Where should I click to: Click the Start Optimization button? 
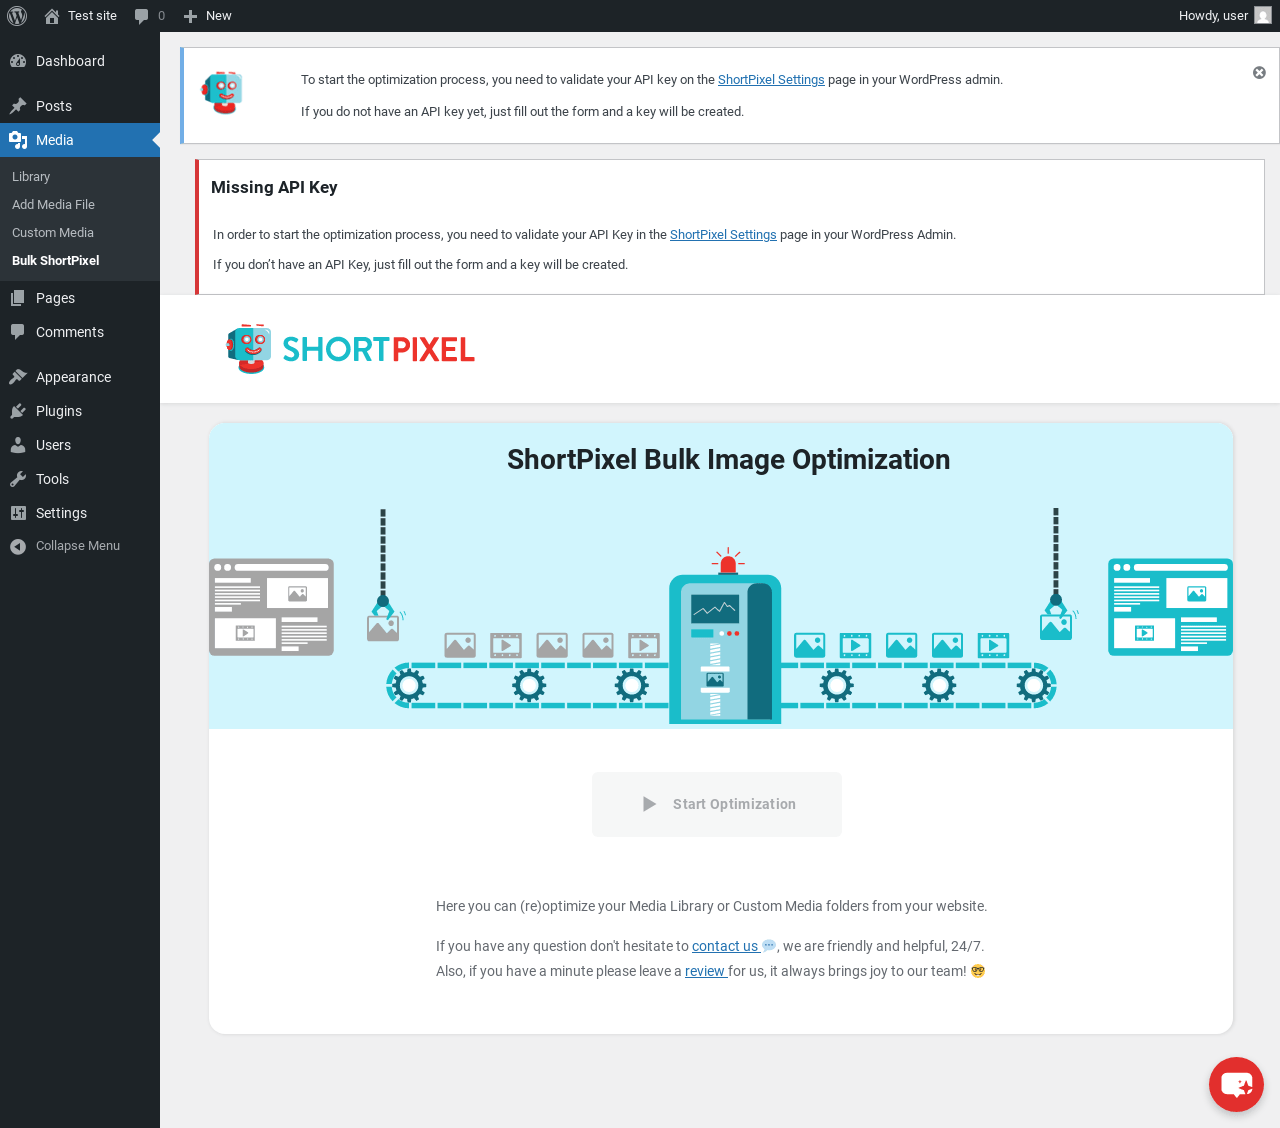tap(717, 804)
